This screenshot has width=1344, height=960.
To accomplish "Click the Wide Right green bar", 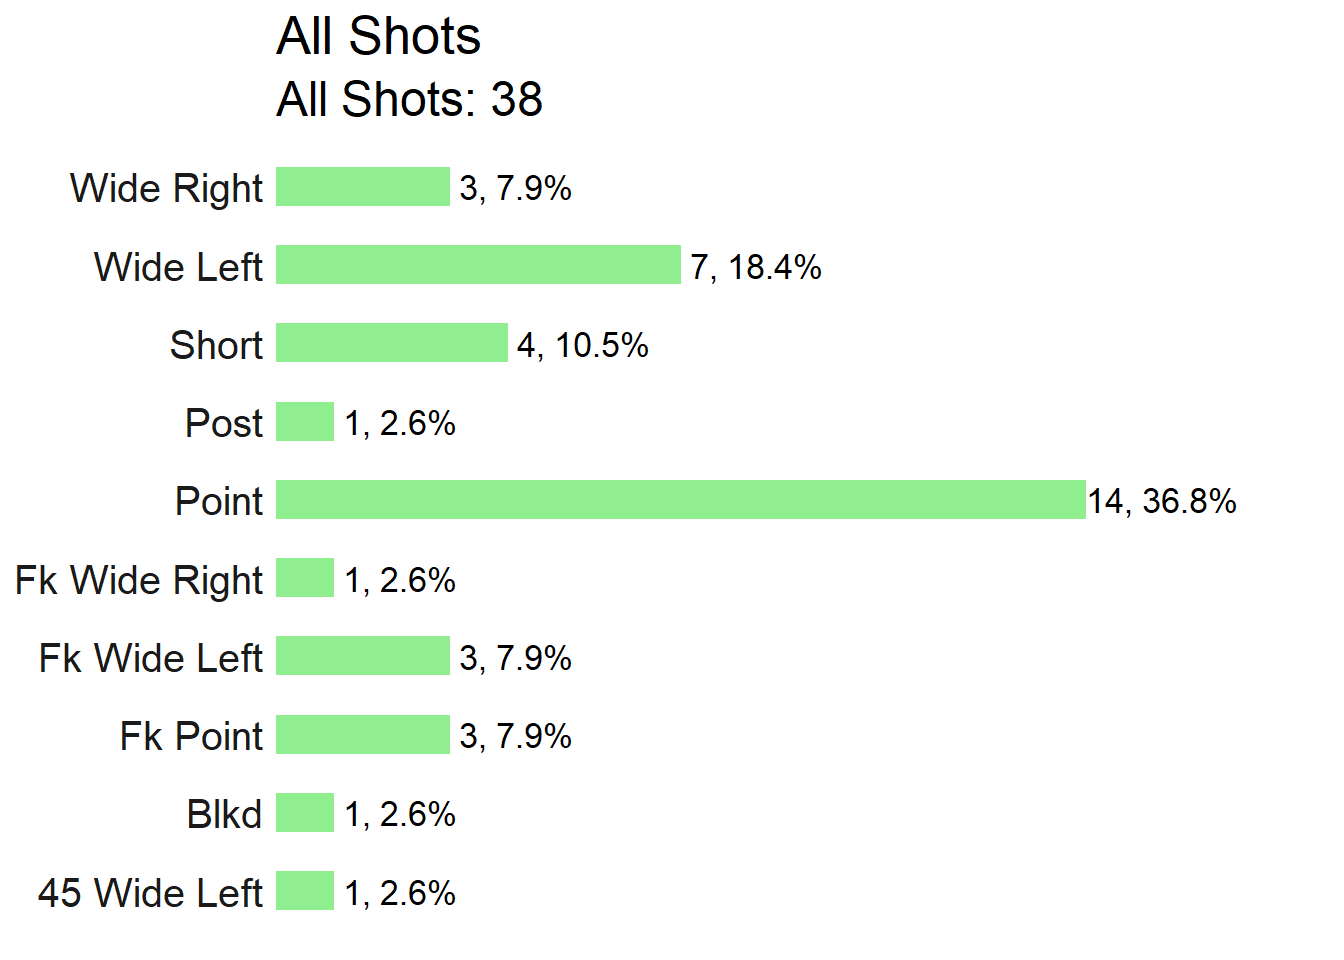I will [x=363, y=187].
